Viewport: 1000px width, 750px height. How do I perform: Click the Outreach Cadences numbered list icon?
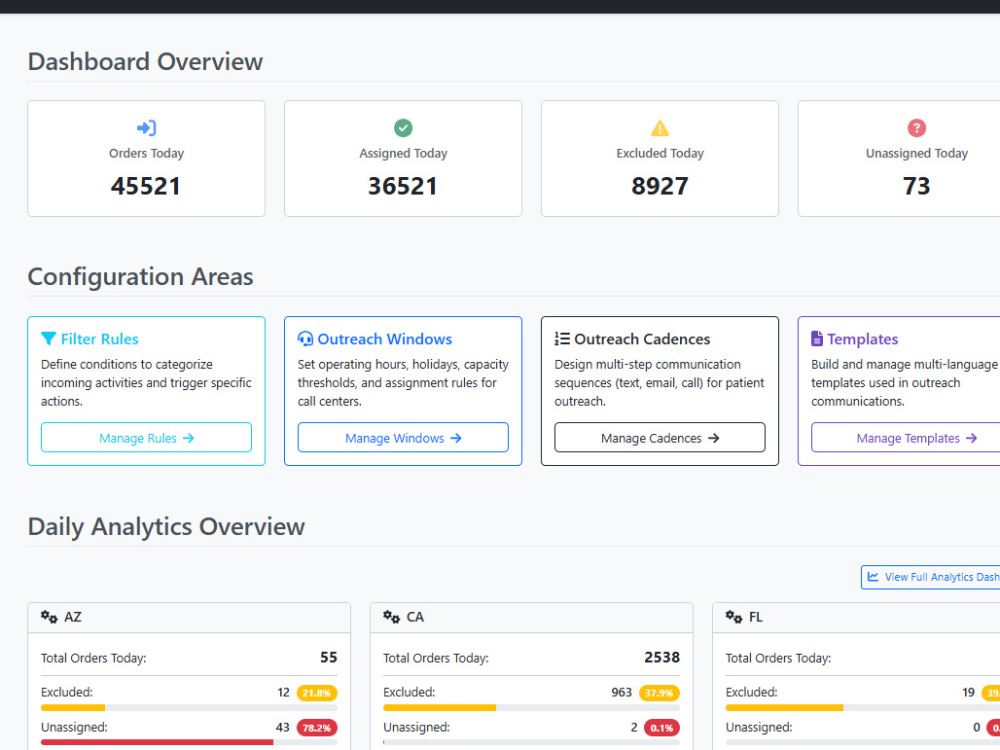point(562,339)
